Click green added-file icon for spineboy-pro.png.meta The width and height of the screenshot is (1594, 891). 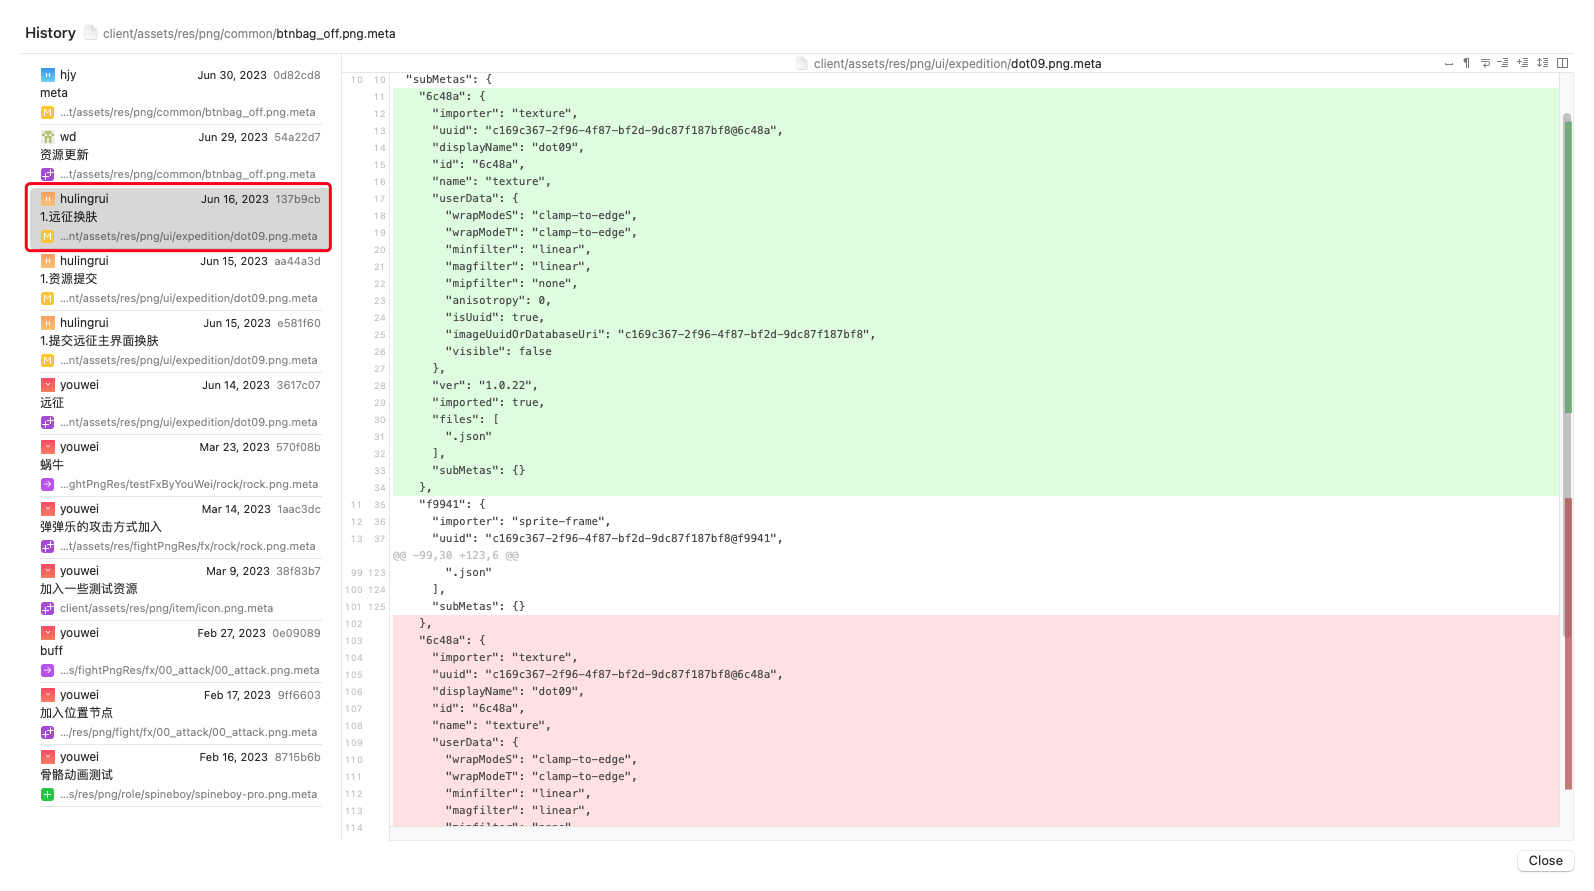(x=47, y=795)
